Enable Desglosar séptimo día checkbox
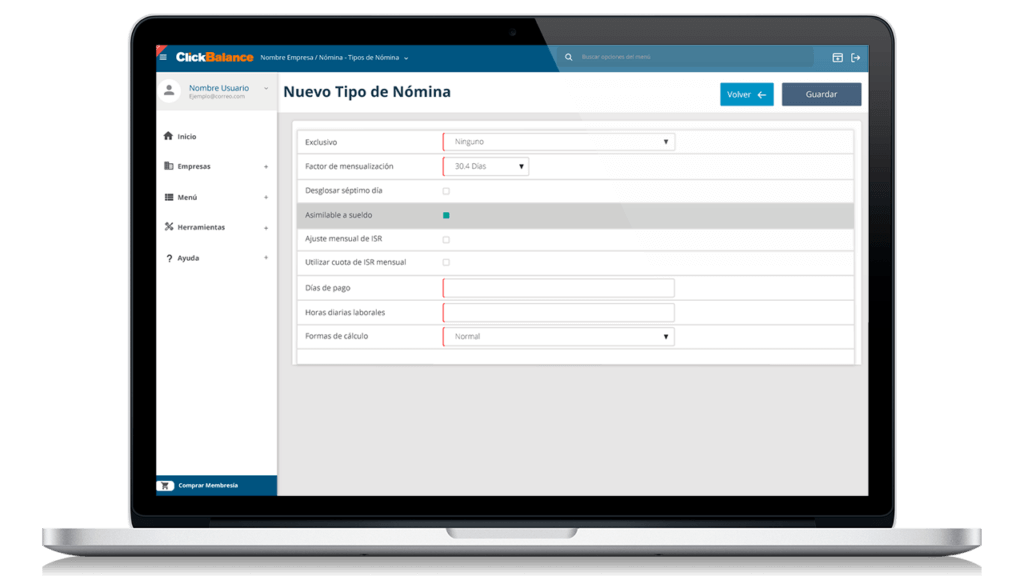This screenshot has width=1024, height=576. pyautogui.click(x=446, y=191)
